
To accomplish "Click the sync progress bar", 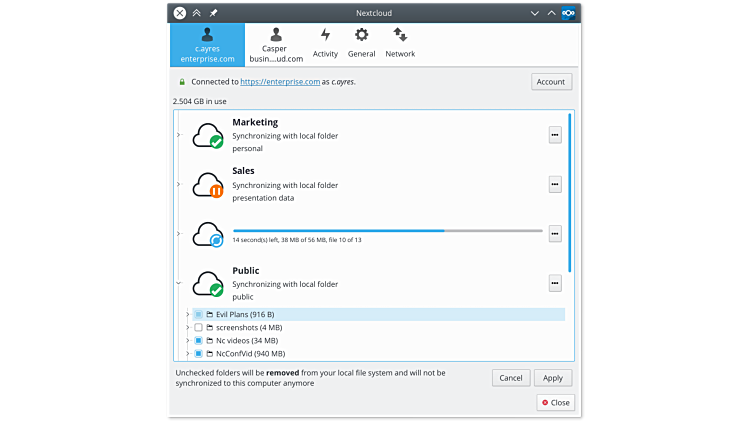I will click(x=387, y=230).
